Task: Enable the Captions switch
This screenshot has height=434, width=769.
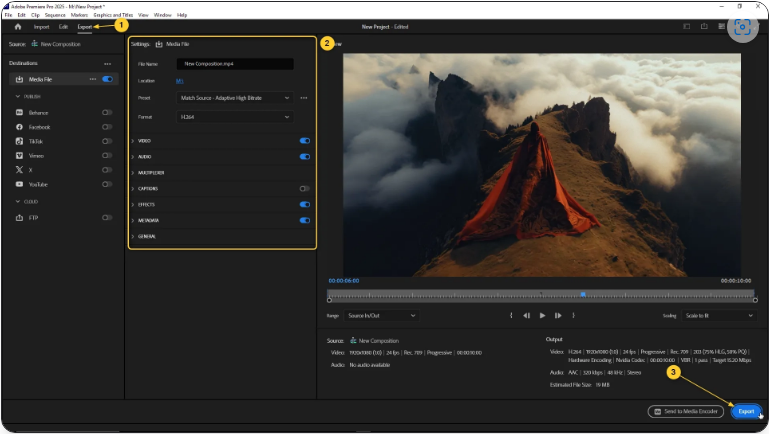Action: pos(305,189)
